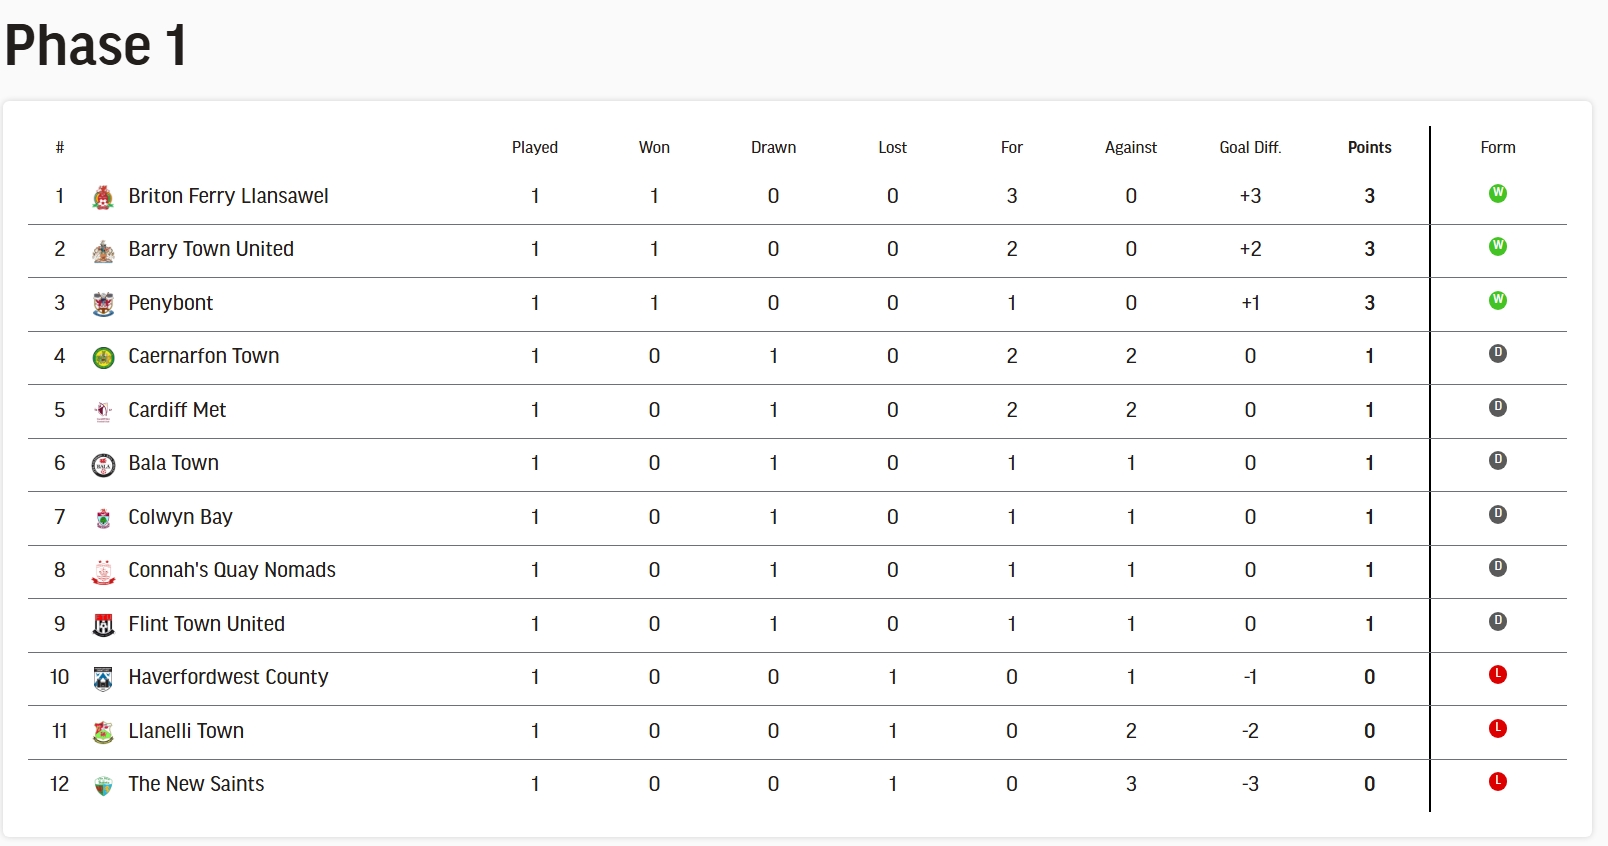Screen dimensions: 1608x846
Task: Click the green W form badge for Penybont
Action: point(1498,300)
